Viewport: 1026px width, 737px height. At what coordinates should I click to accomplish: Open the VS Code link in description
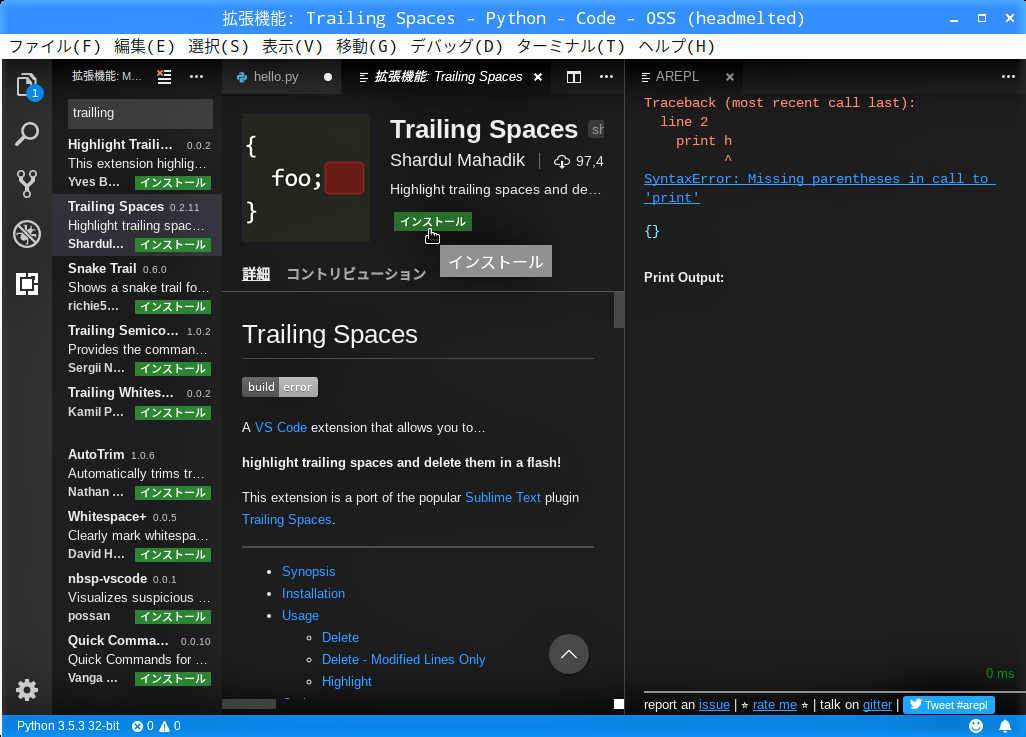pyautogui.click(x=281, y=427)
